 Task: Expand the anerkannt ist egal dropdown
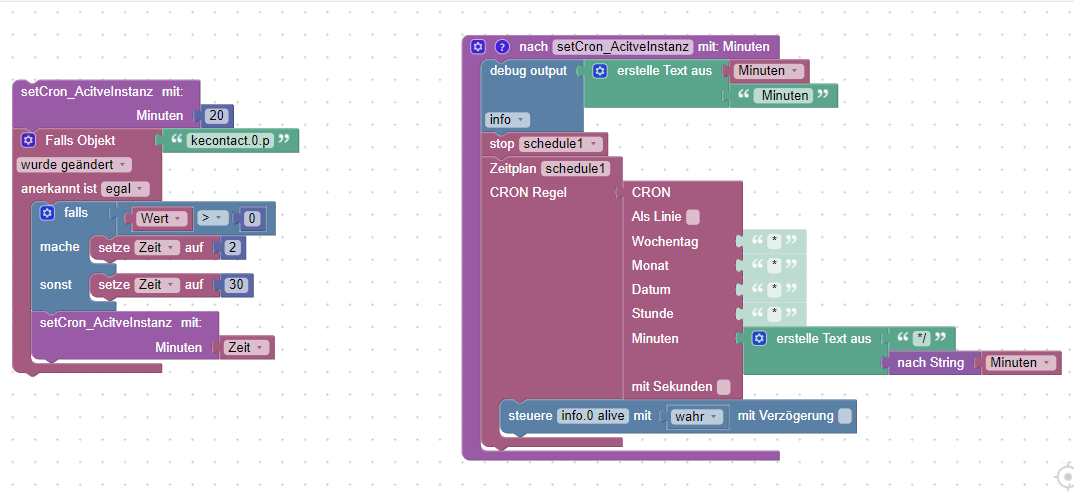[x=125, y=188]
